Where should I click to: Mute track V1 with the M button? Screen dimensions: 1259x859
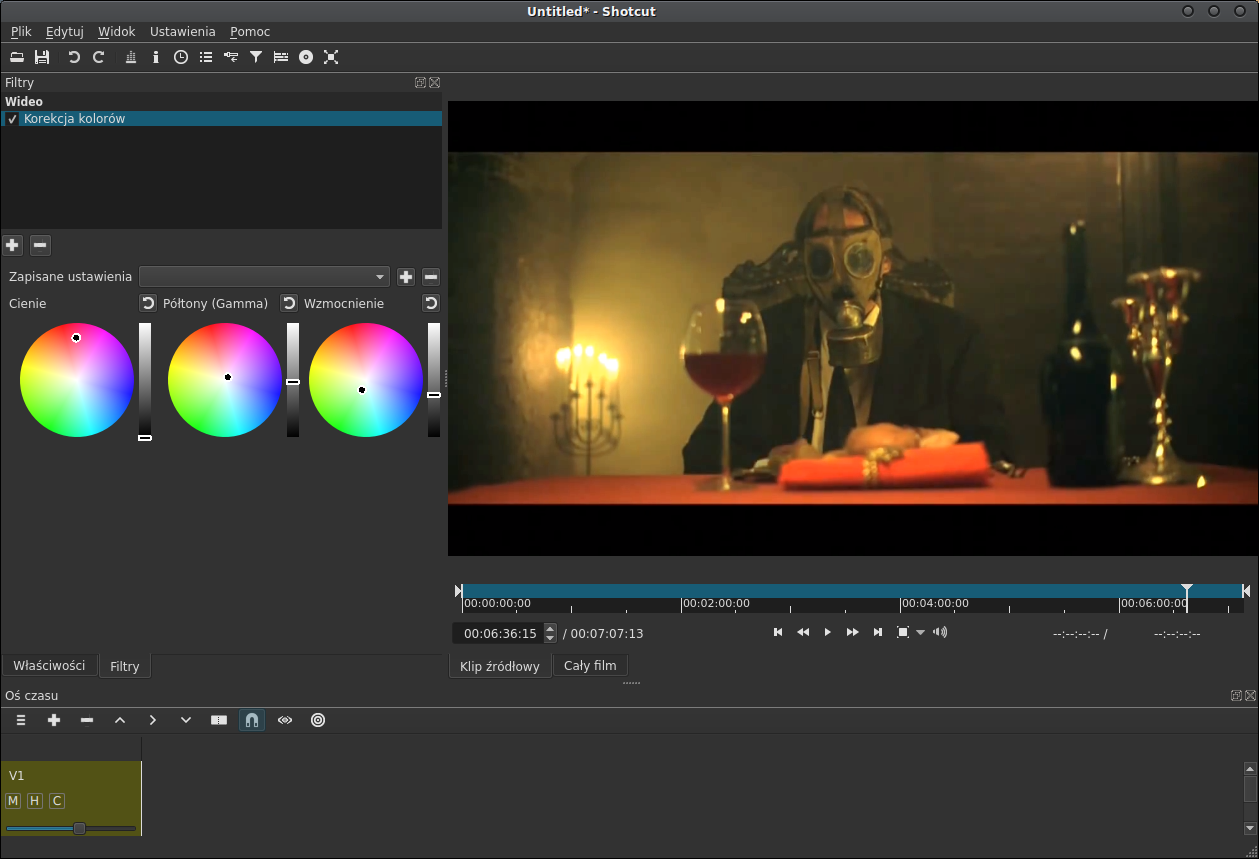[13, 801]
